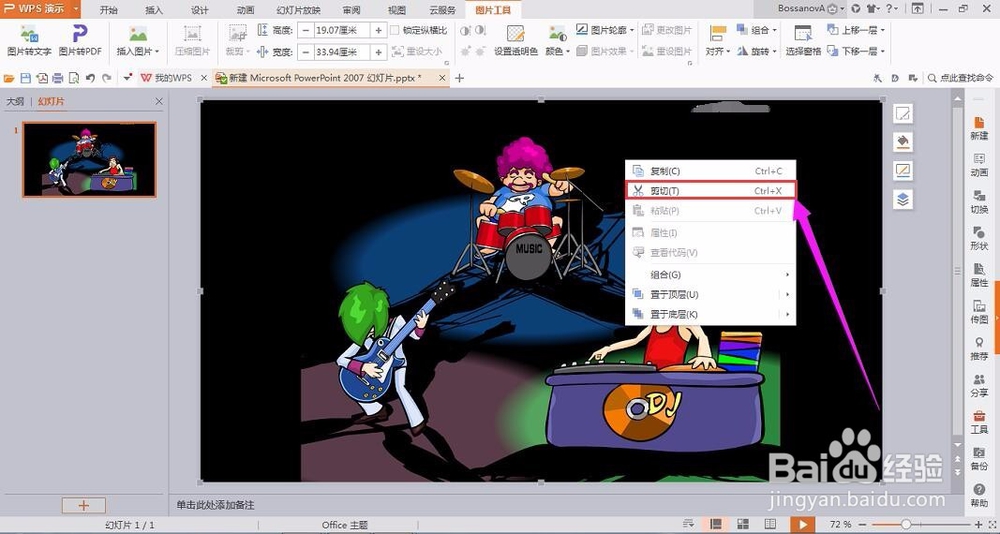Screen dimensions: 1000x534
Task: Switch to reading view in status bar
Action: (771, 524)
